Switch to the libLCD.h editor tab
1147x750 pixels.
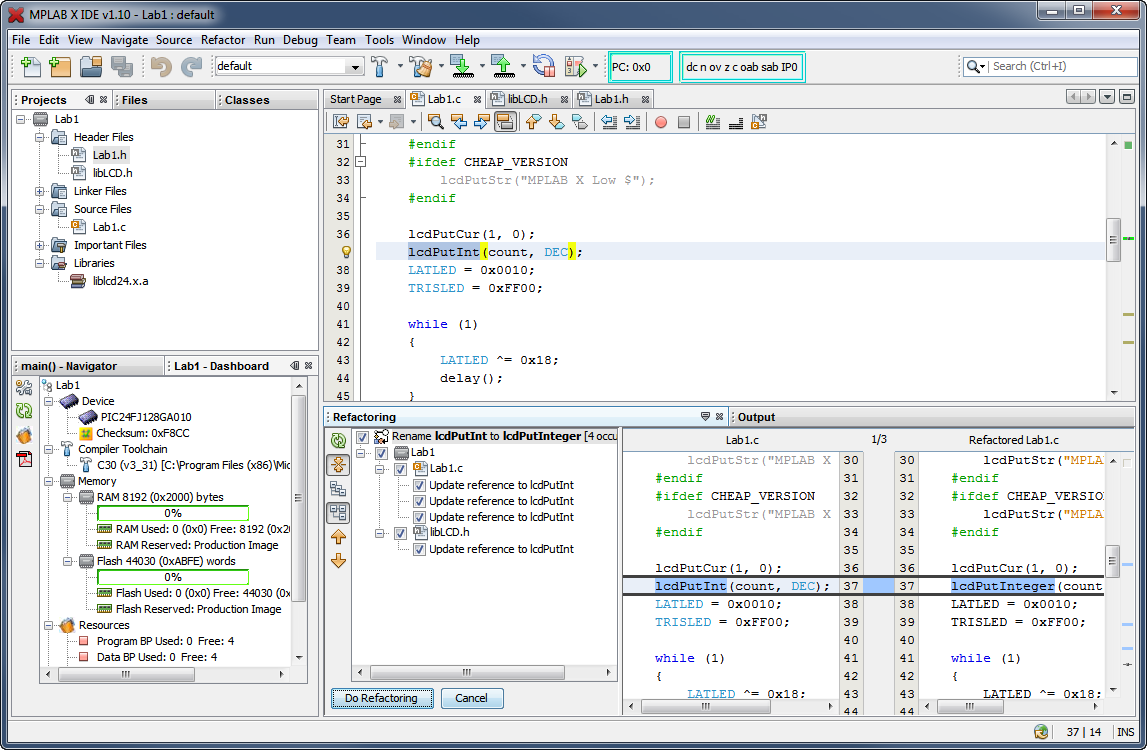[x=527, y=99]
